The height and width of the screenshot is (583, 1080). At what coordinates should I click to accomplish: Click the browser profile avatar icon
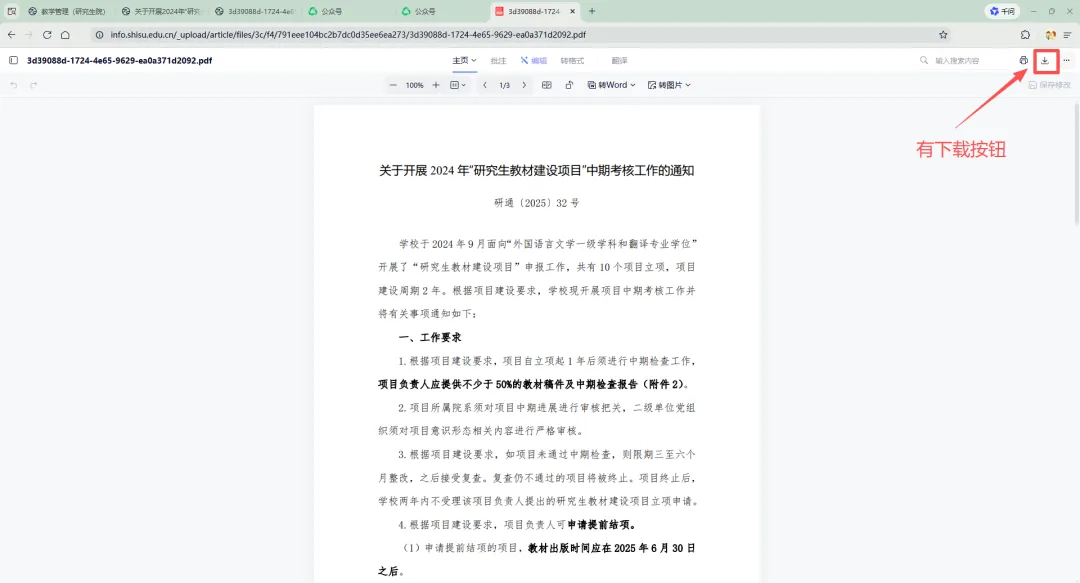1050,34
